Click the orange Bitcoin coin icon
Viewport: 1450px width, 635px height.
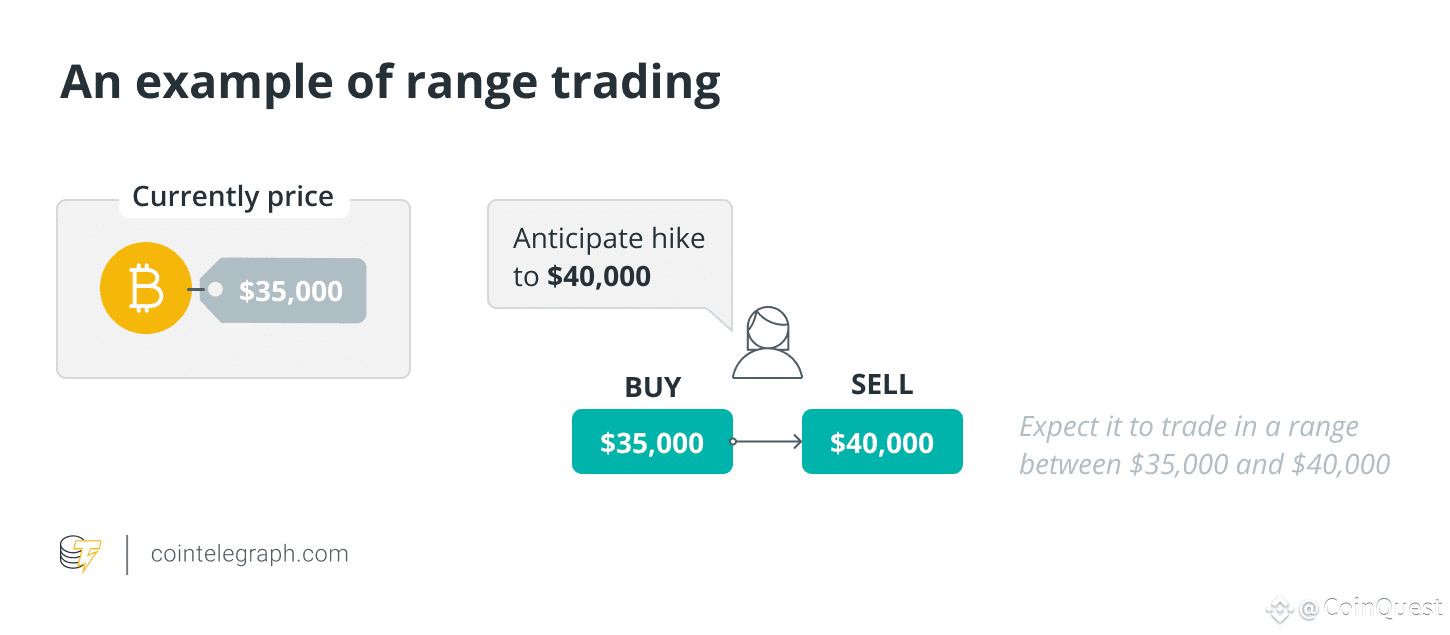[x=146, y=288]
